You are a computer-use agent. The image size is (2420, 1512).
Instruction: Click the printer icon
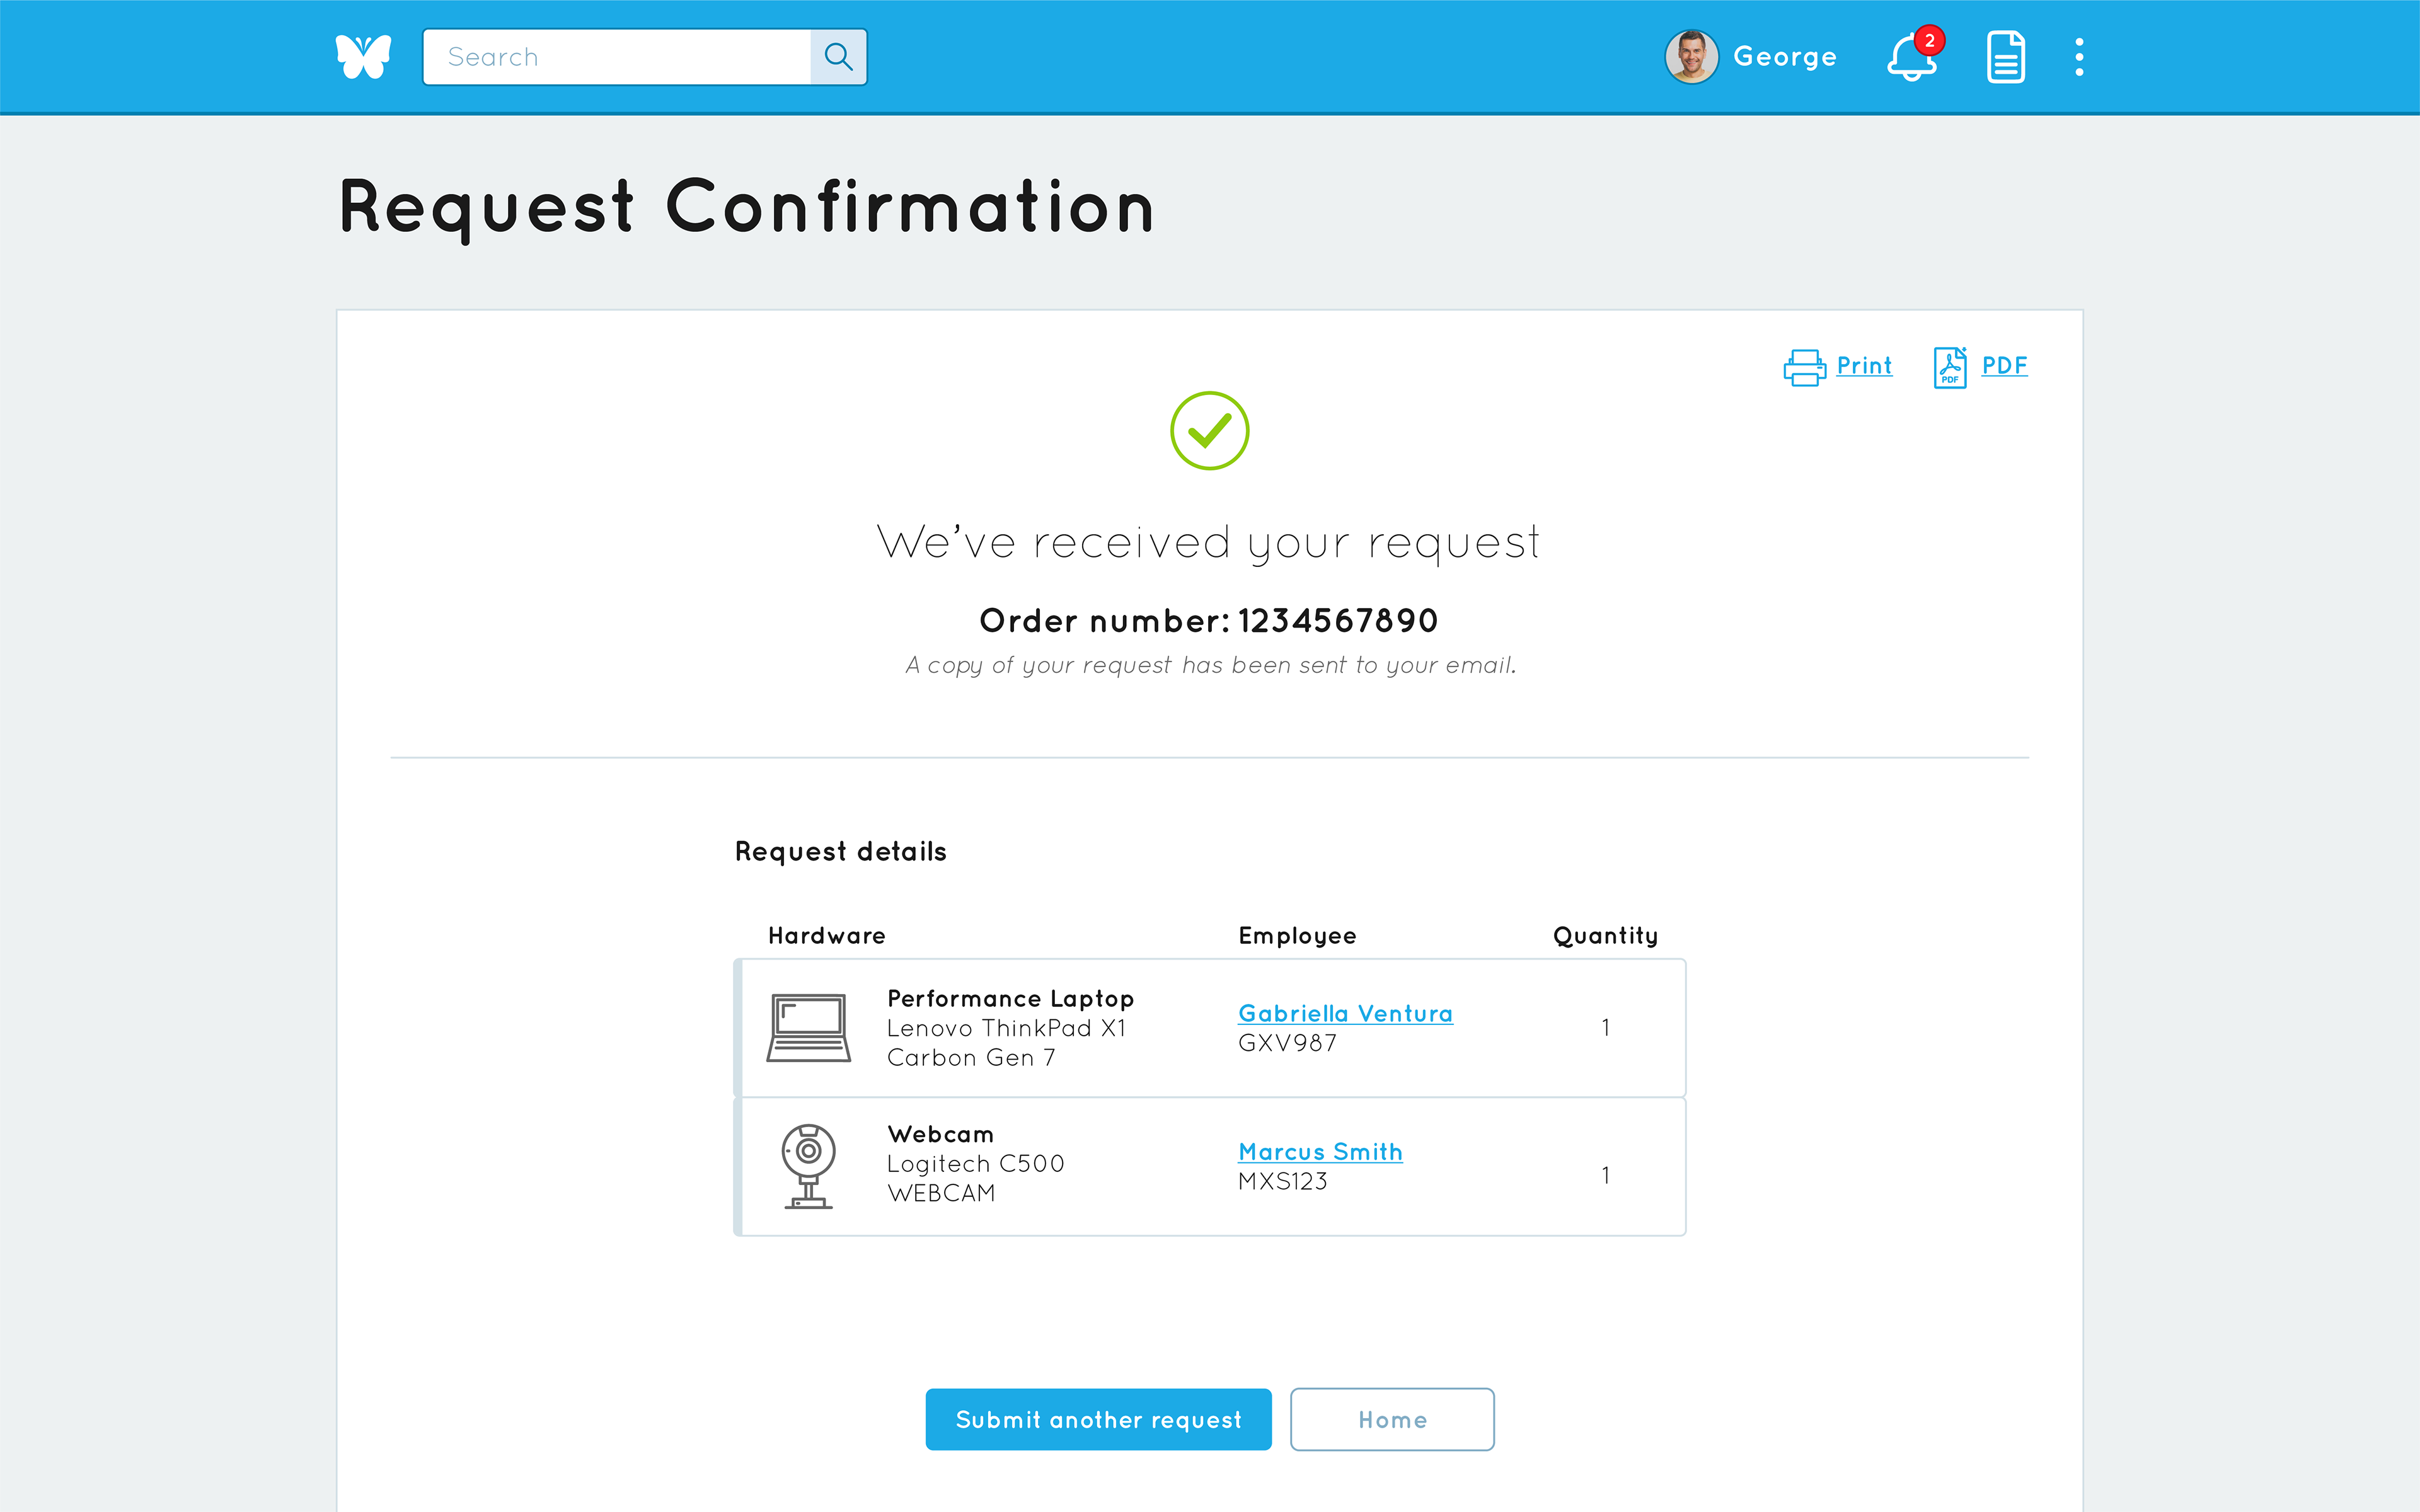coord(1804,367)
